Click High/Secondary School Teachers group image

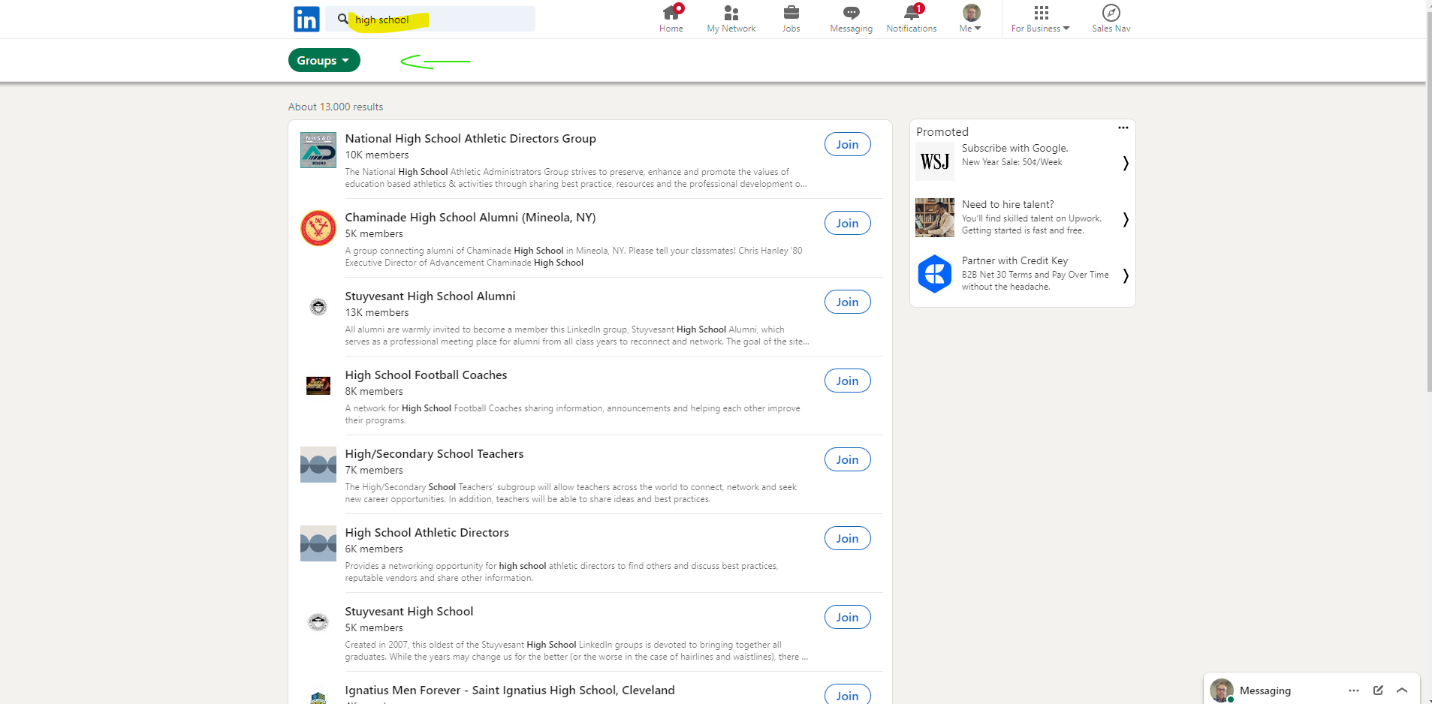pyautogui.click(x=318, y=465)
